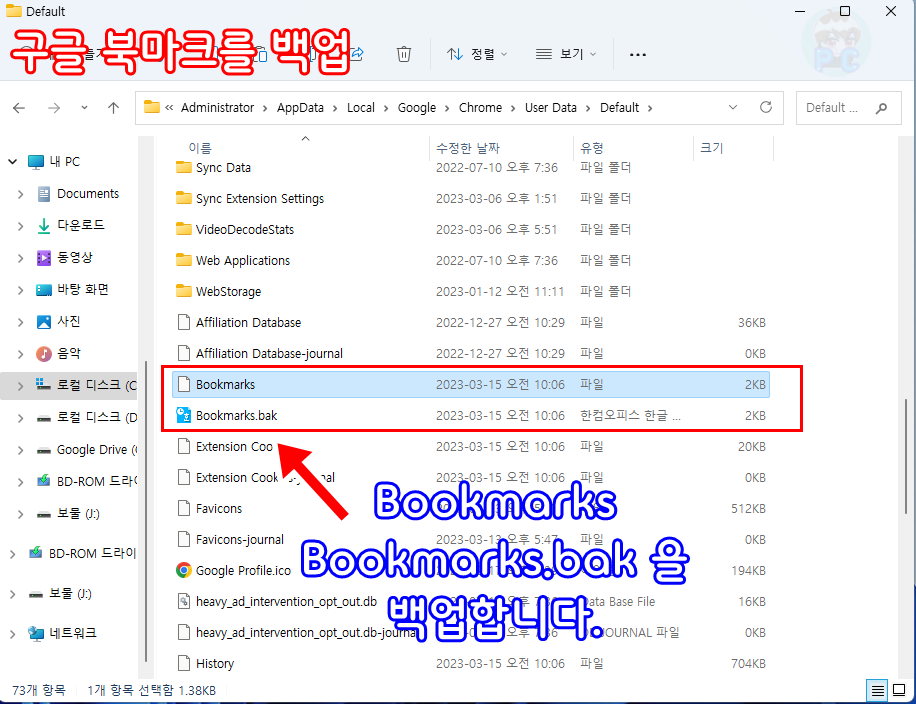Viewport: 916px width, 704px height.
Task: Click Bookmarks modified date 2023-03-15 오전 10:06
Action: click(x=500, y=384)
